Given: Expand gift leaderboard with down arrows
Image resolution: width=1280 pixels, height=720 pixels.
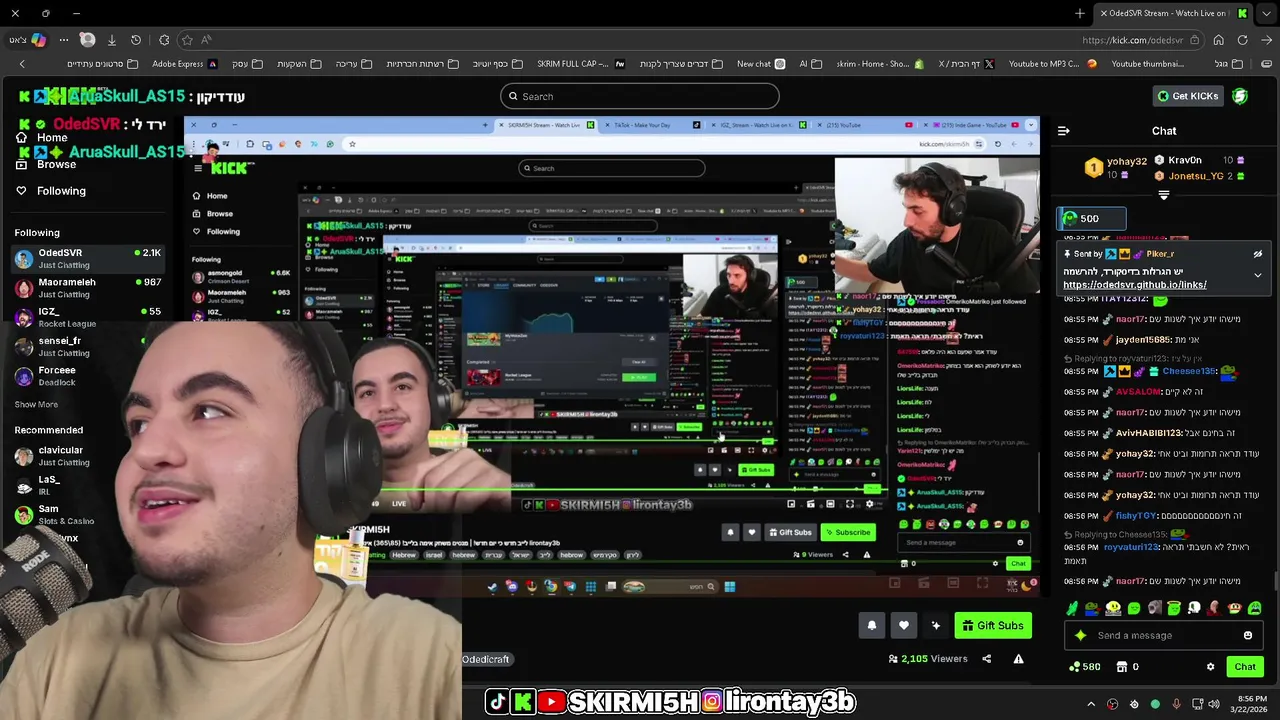Looking at the screenshot, I should (x=1164, y=195).
